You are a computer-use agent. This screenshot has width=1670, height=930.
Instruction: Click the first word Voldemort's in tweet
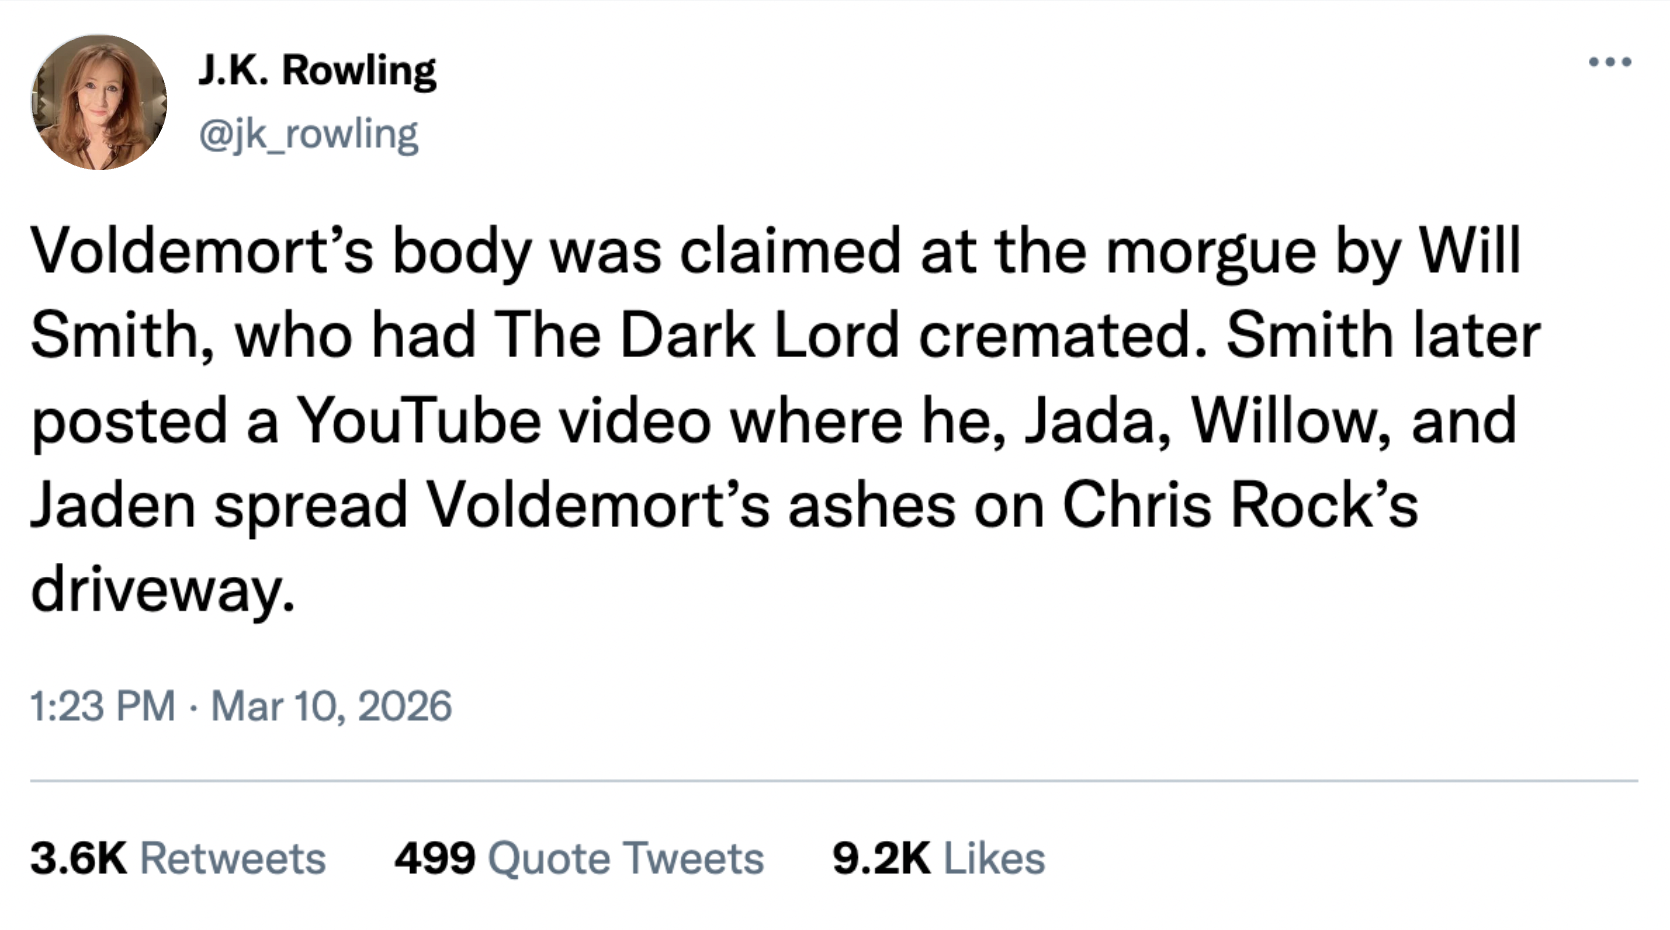click(202, 250)
